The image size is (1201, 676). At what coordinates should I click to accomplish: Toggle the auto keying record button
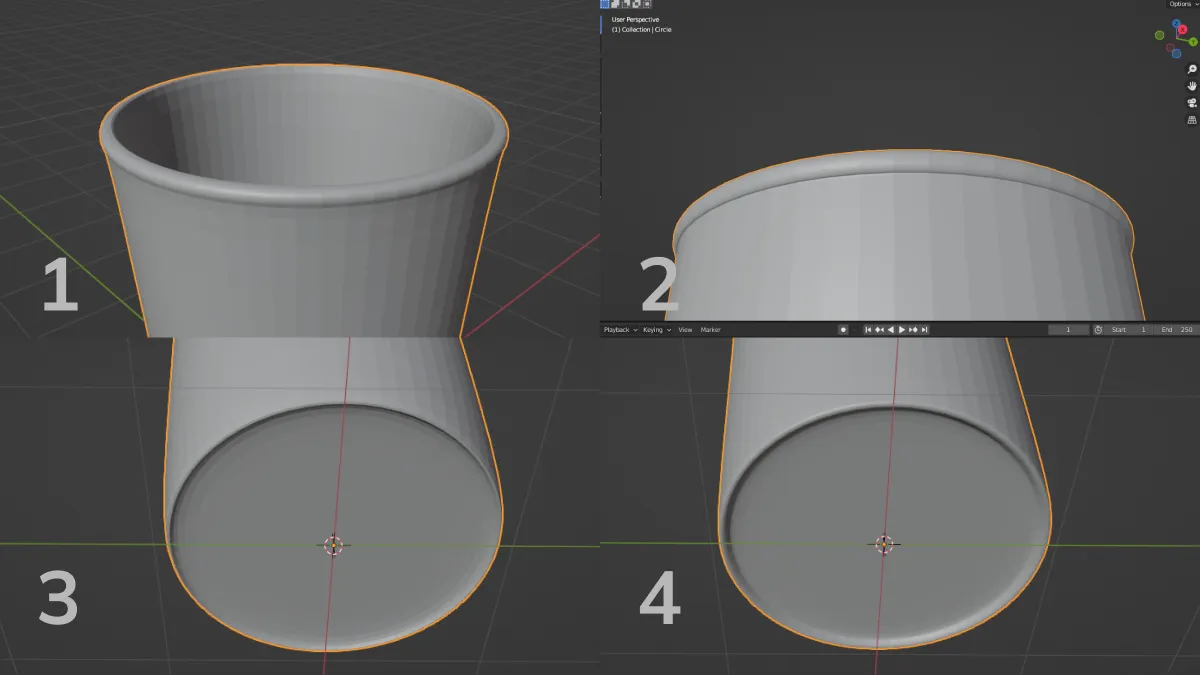(843, 330)
